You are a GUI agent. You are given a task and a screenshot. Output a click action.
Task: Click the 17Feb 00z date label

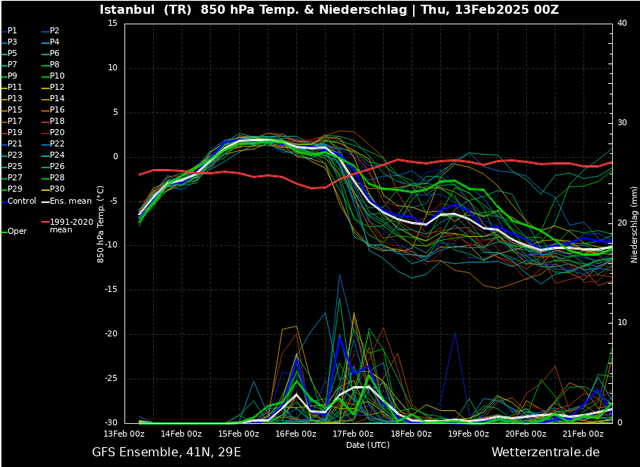pos(354,434)
